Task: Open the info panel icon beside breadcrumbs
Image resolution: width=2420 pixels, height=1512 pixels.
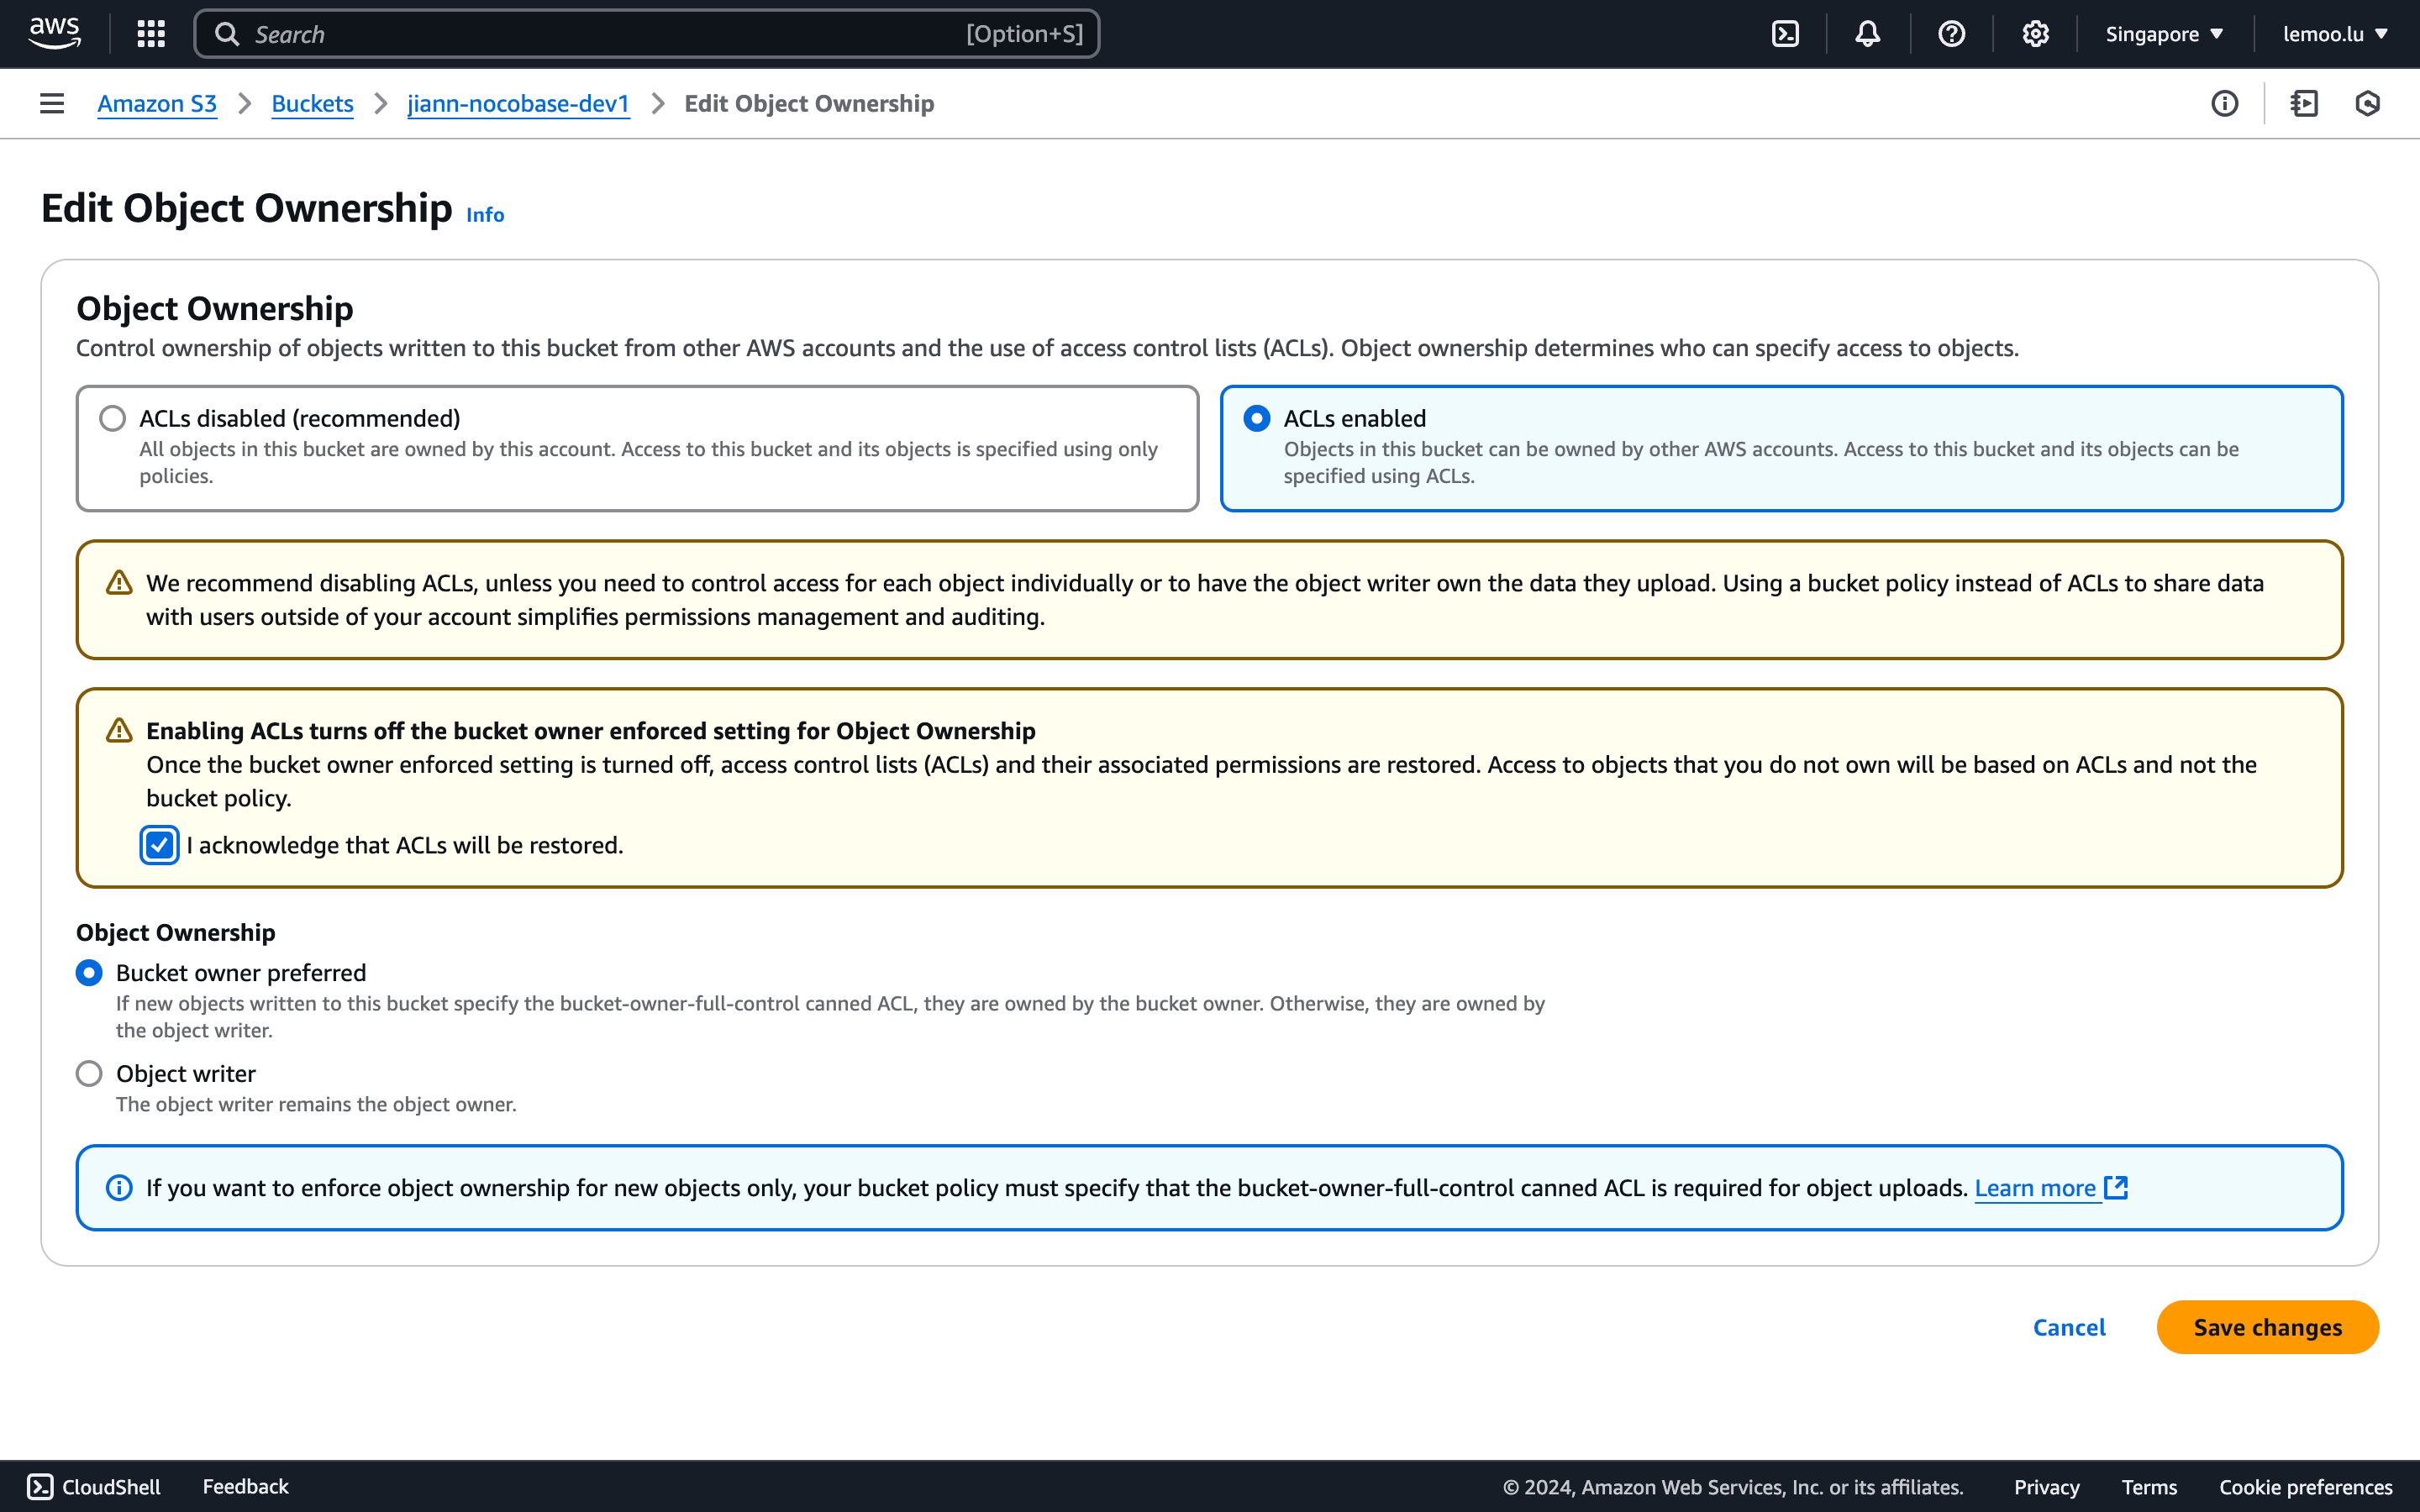Action: pos(2224,103)
